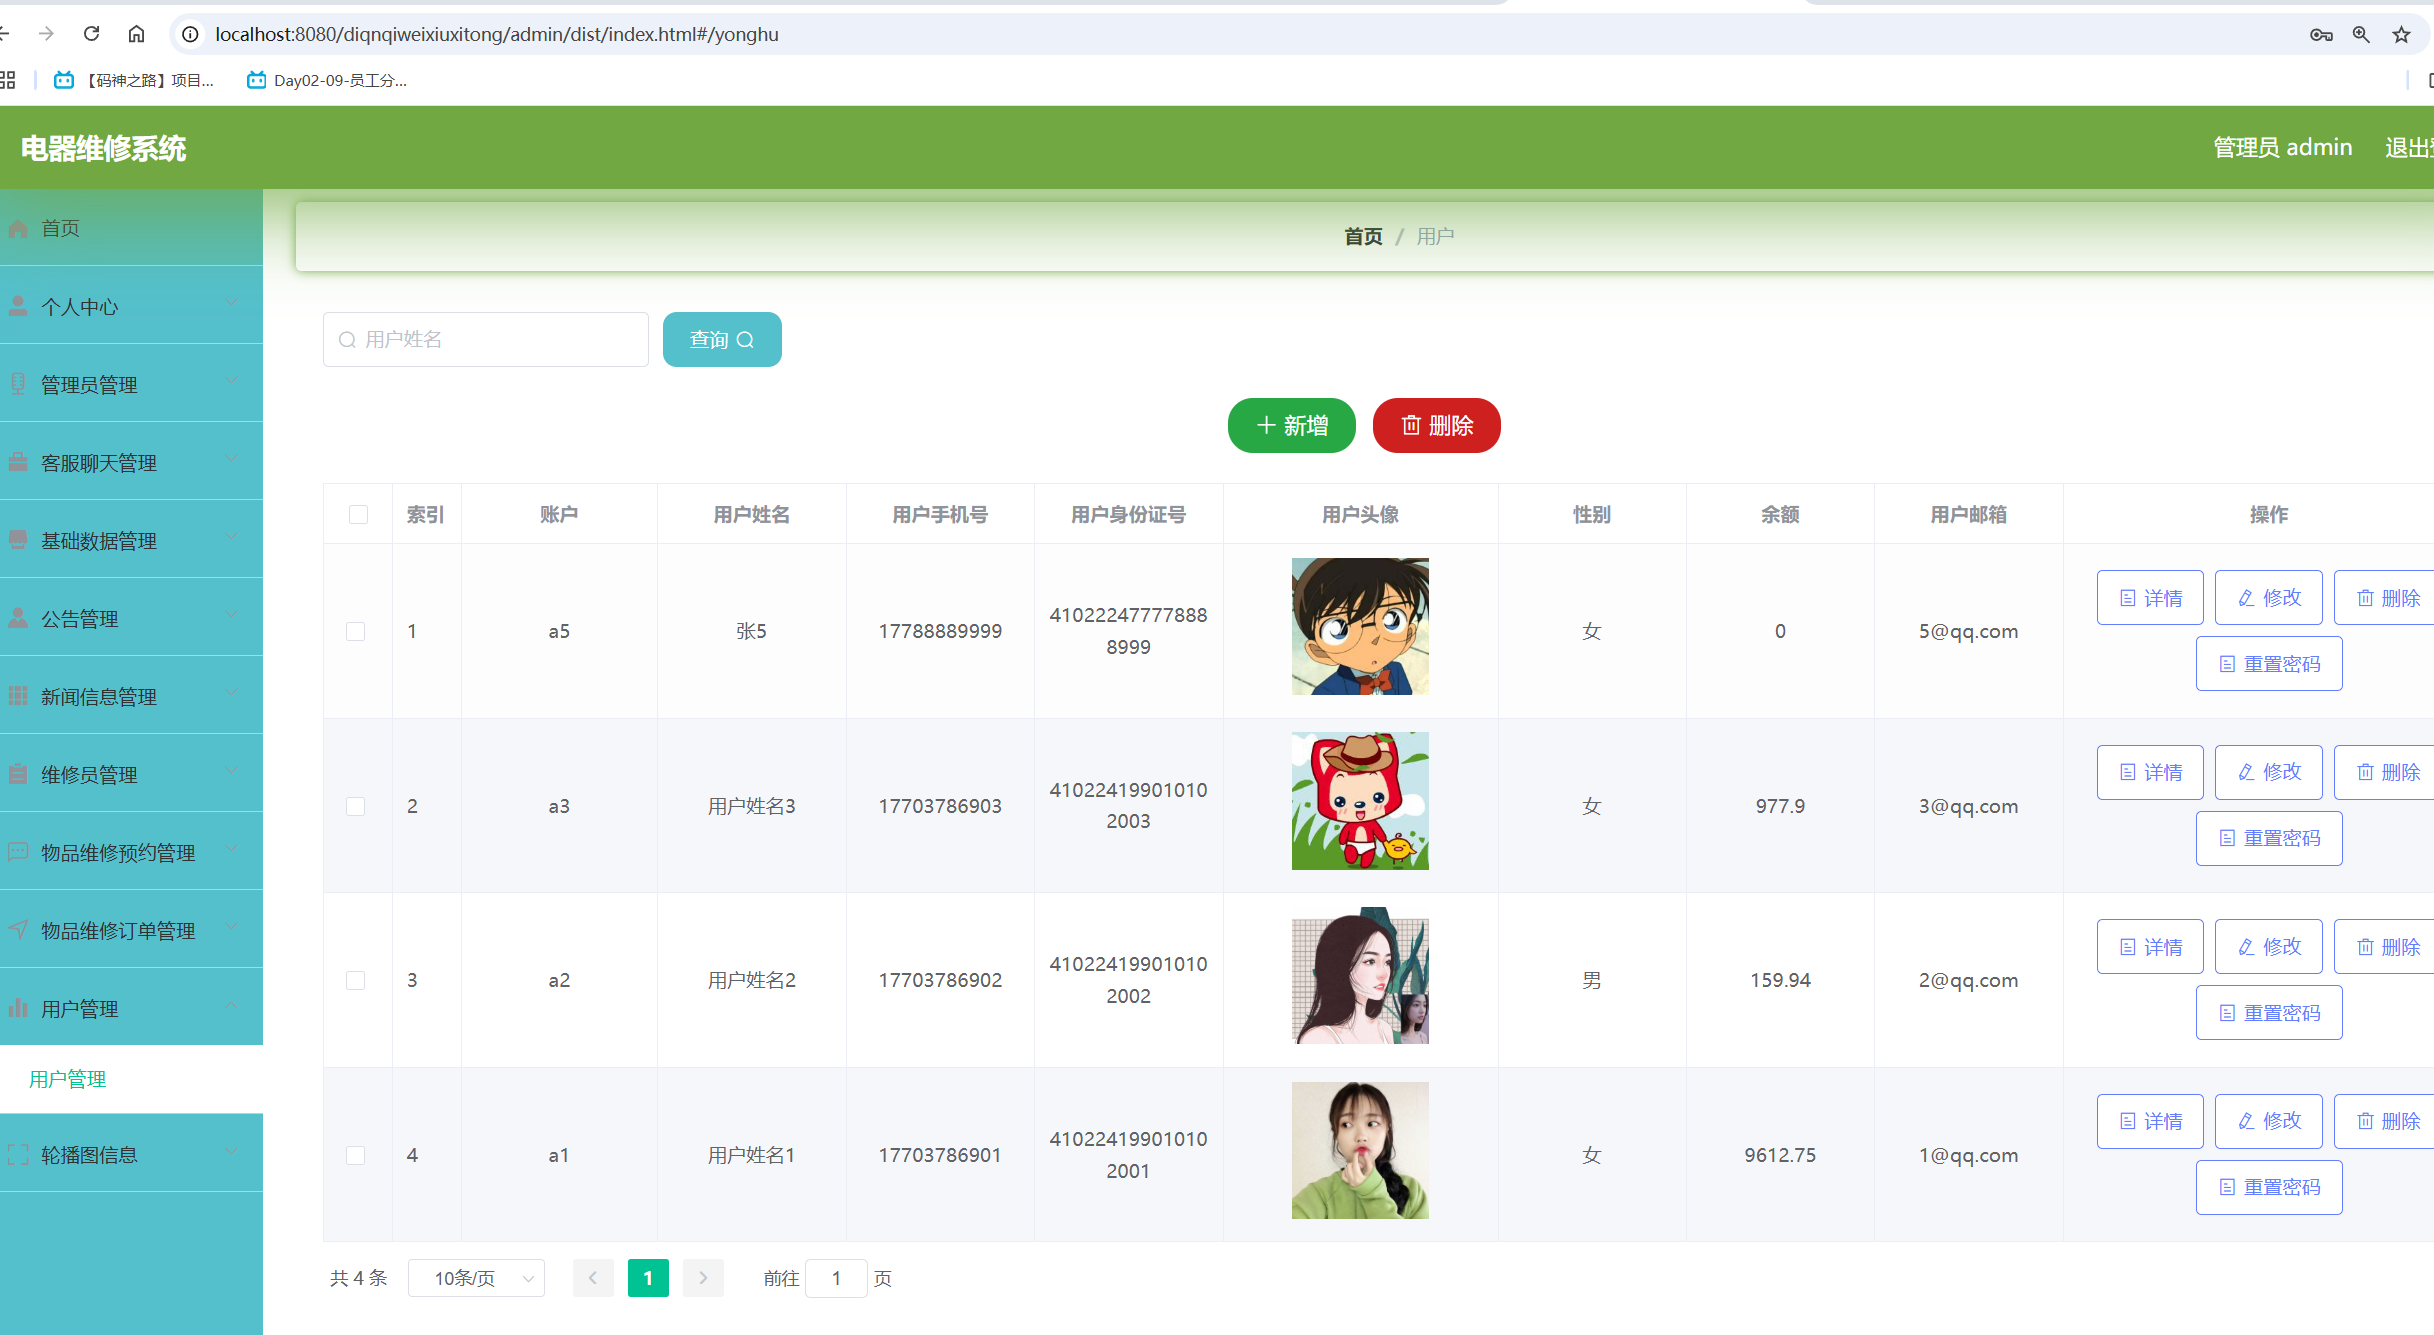Go to the next page arrow in pagination
The image size is (2434, 1335).
[x=703, y=1278]
